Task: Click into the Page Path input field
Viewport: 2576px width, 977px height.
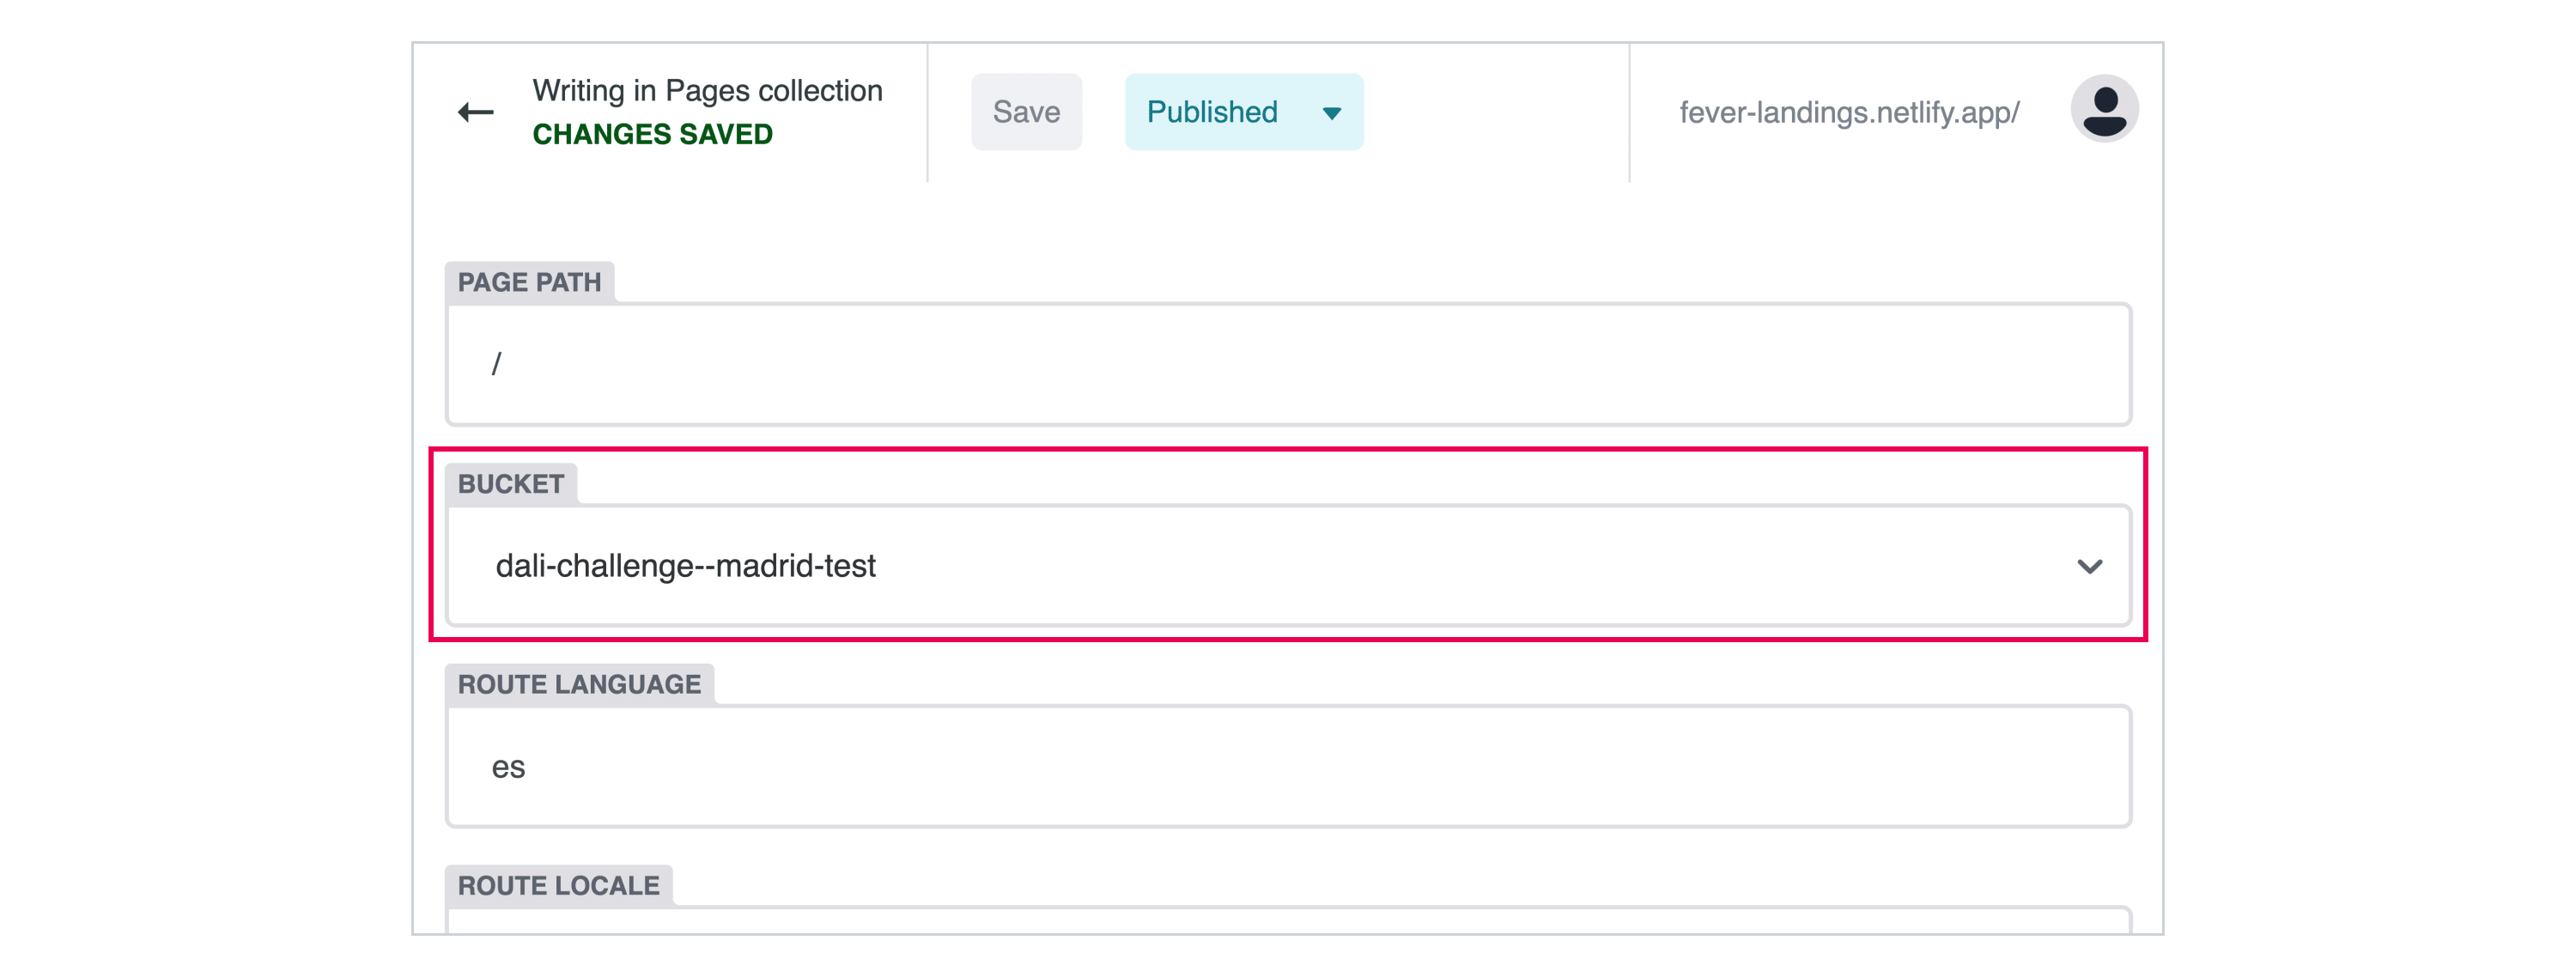Action: pyautogui.click(x=1288, y=364)
